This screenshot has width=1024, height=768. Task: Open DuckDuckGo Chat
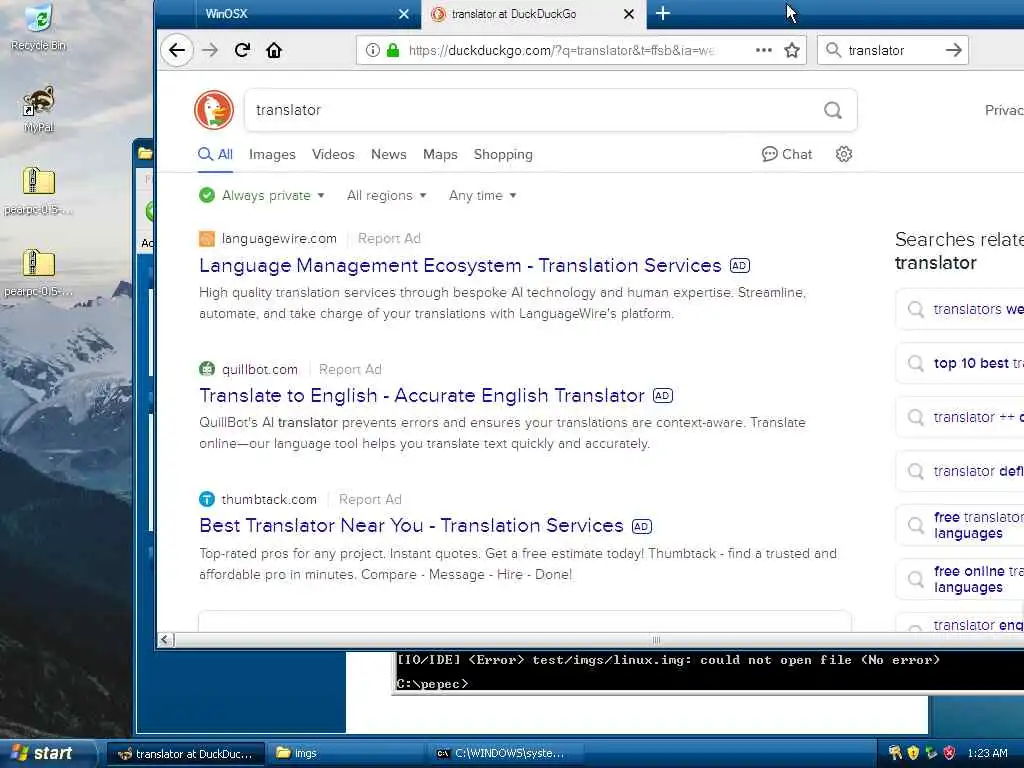(x=787, y=154)
